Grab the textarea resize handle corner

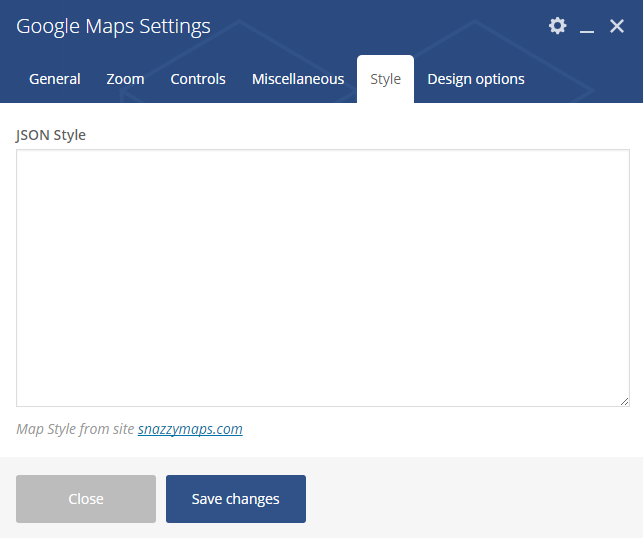(624, 401)
